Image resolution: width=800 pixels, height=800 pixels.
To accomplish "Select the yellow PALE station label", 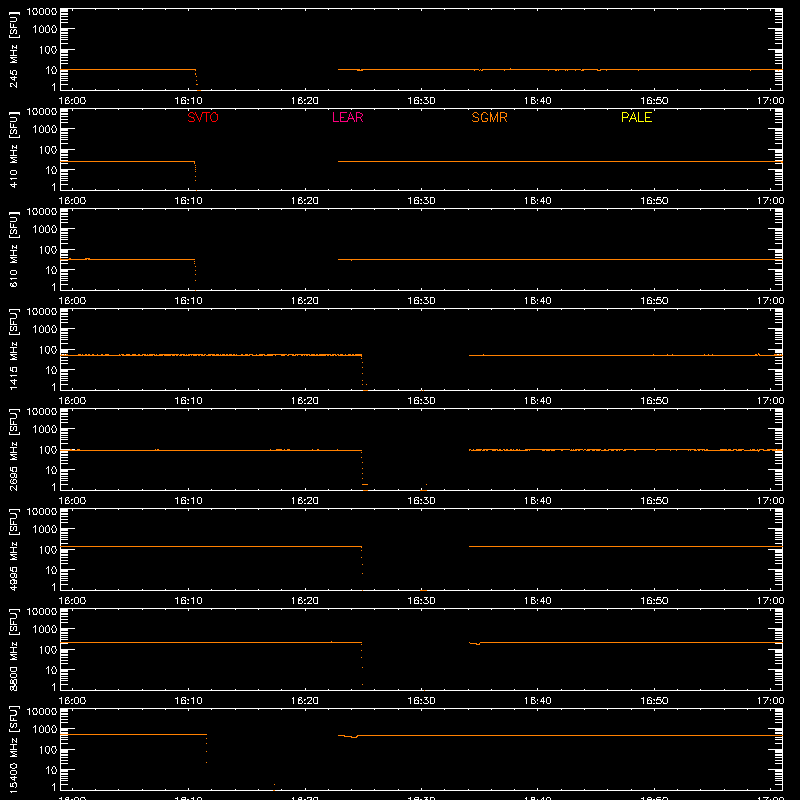I will tap(636, 117).
